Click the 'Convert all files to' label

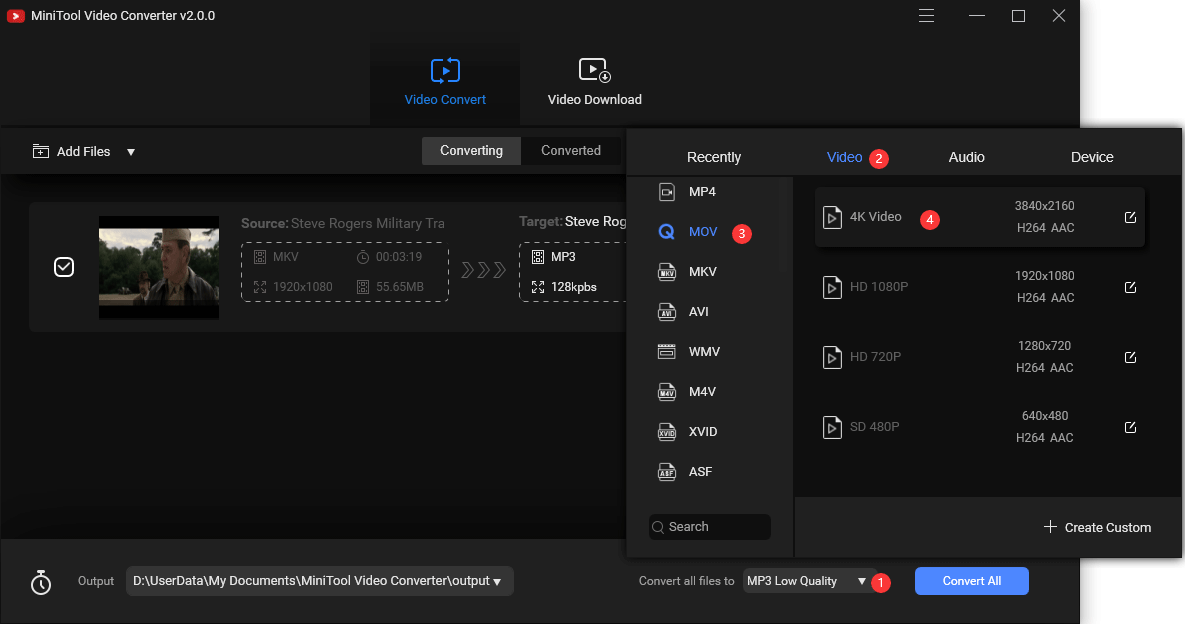[x=686, y=581]
